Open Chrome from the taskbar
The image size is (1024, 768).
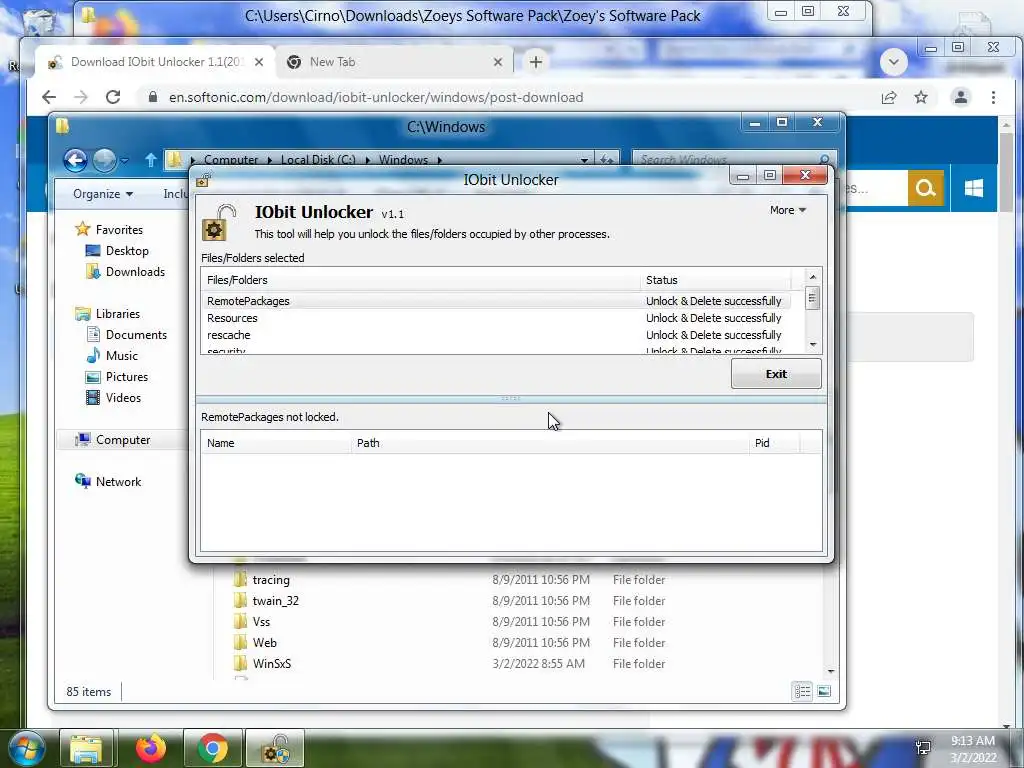212,748
